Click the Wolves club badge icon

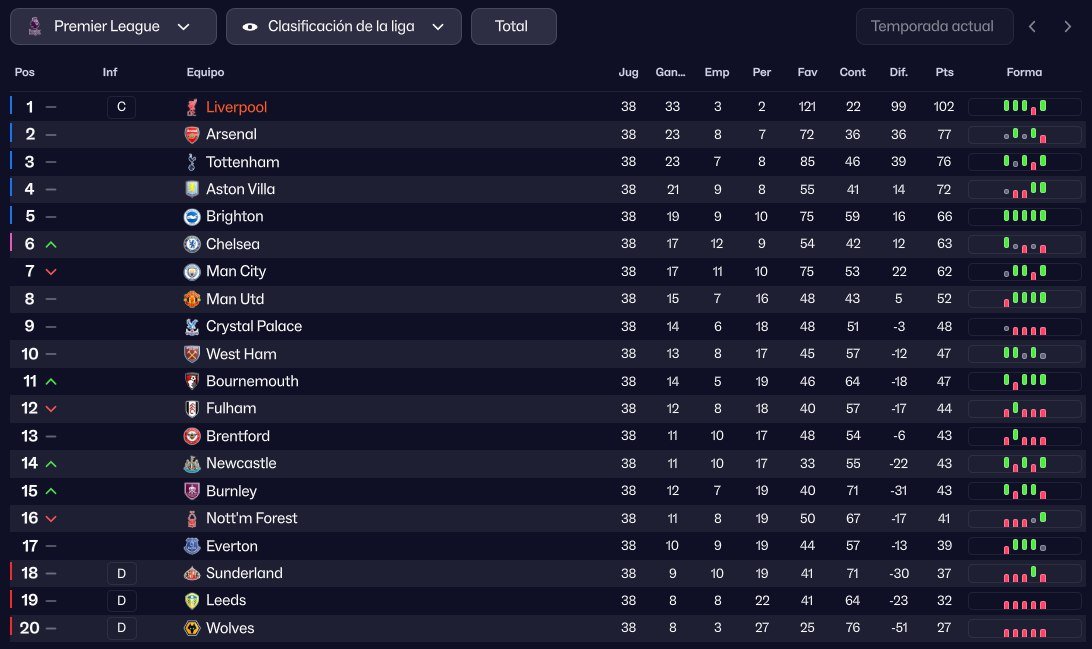(192, 628)
